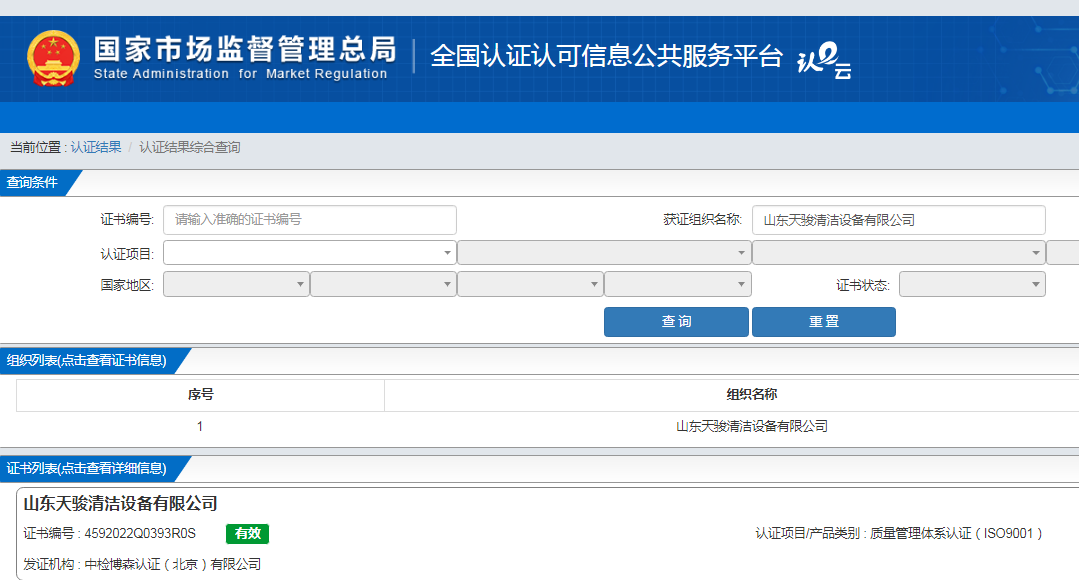The image size is (1079, 580).
Task: Click the 证书编号 input field
Action: pyautogui.click(x=310, y=219)
